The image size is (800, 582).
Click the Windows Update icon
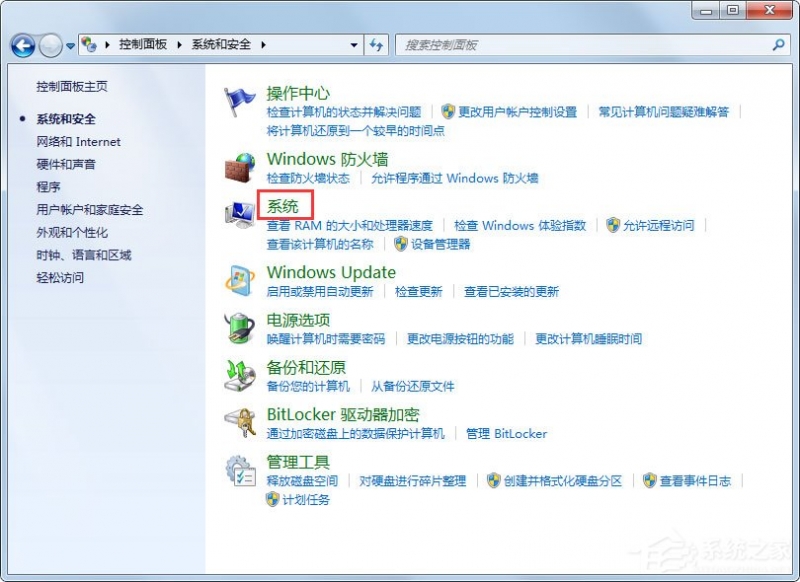[x=239, y=281]
